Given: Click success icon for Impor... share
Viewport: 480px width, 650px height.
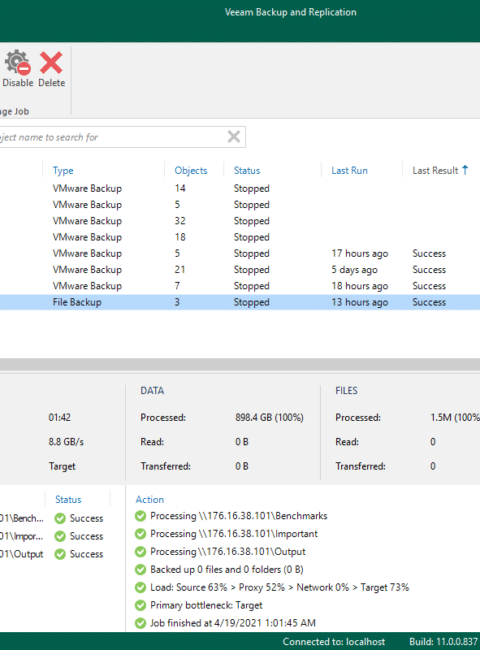Looking at the screenshot, I should click(x=60, y=536).
